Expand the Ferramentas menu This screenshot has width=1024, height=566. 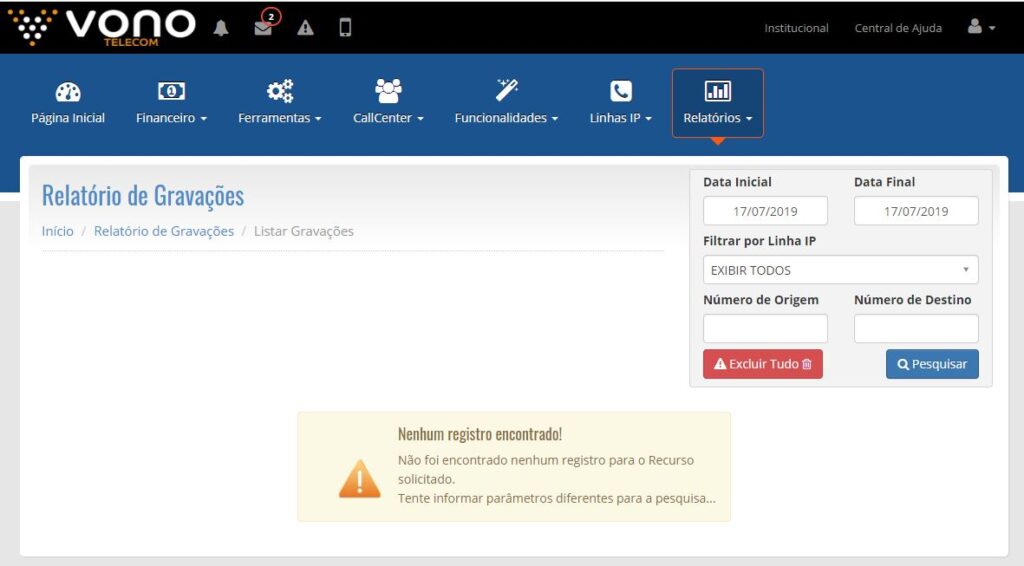coord(280,104)
